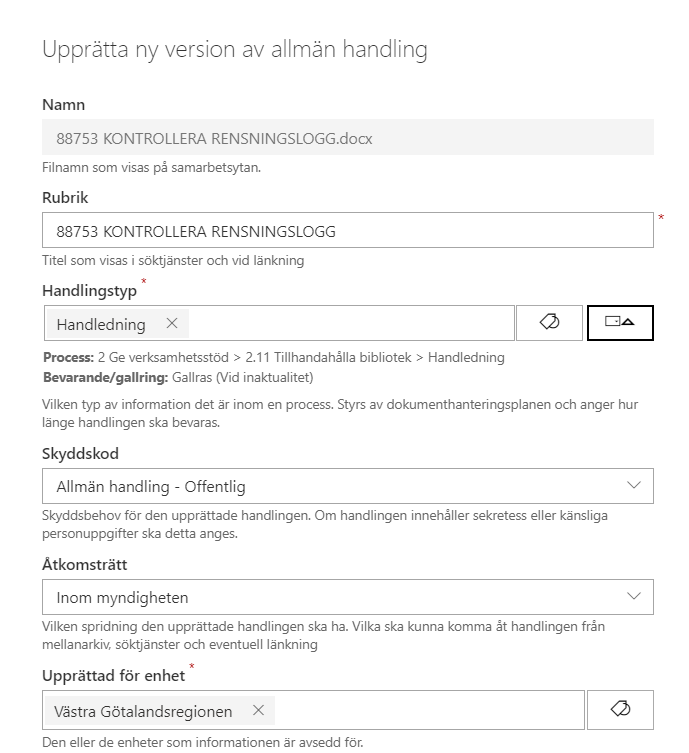689x753 pixels.
Task: Click into the Rubrik text field
Action: [x=348, y=231]
